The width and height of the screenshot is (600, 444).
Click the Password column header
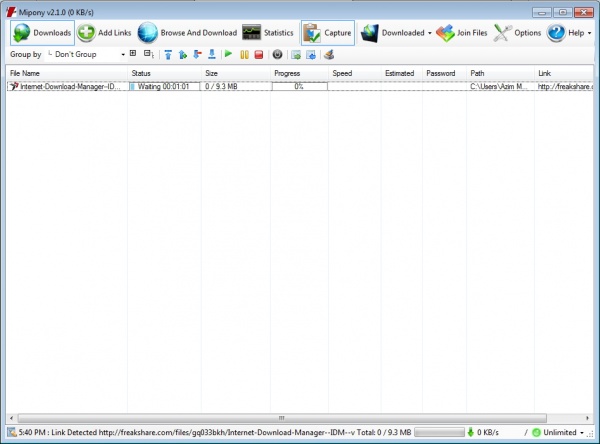point(444,73)
